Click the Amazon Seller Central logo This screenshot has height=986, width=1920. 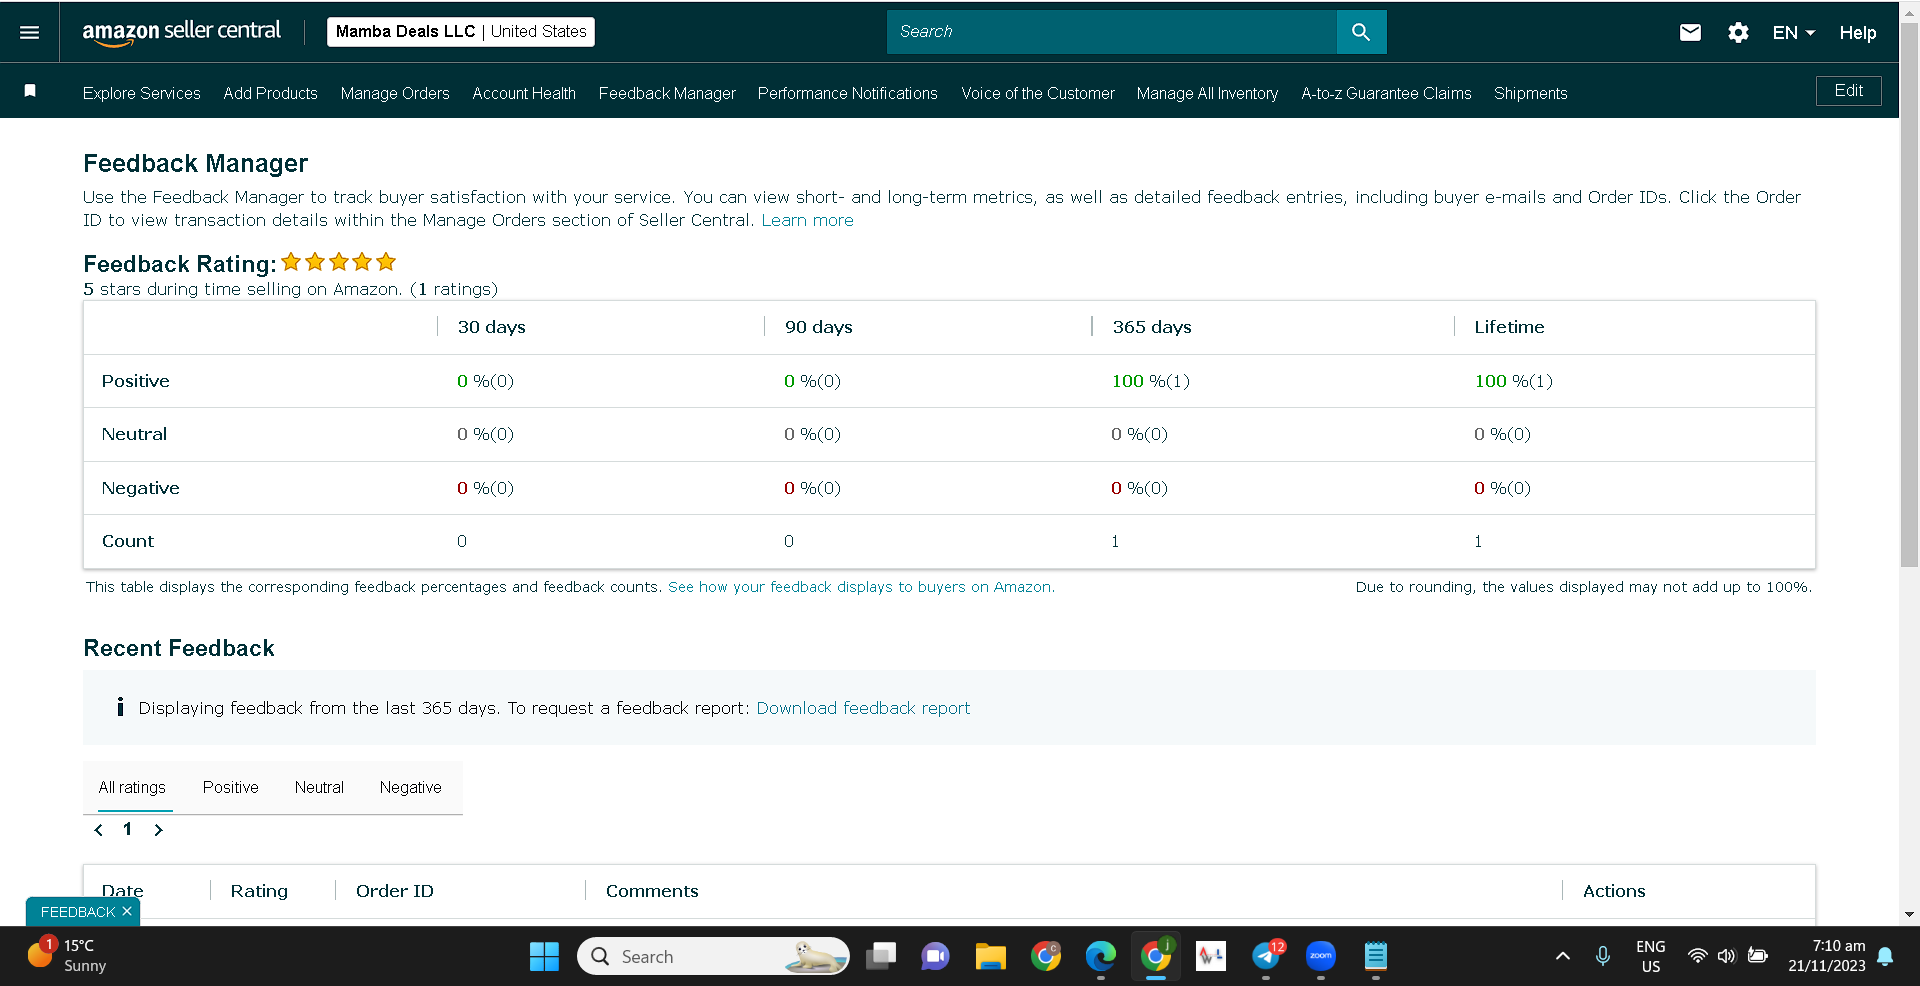(181, 32)
